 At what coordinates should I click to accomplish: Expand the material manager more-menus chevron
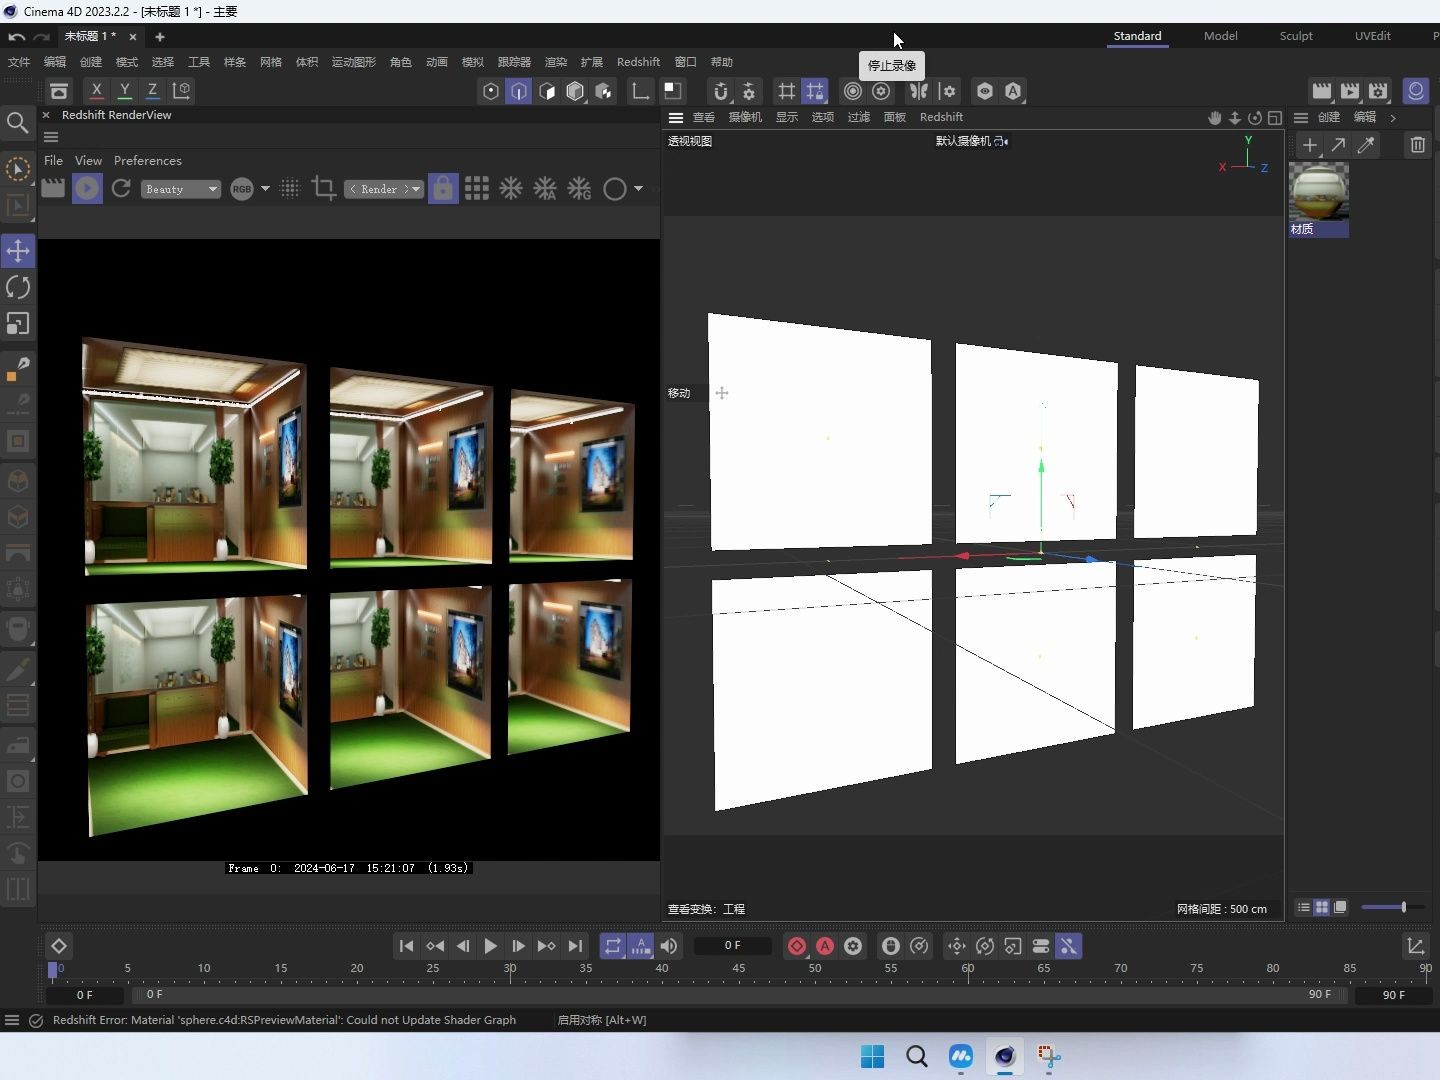click(1393, 117)
